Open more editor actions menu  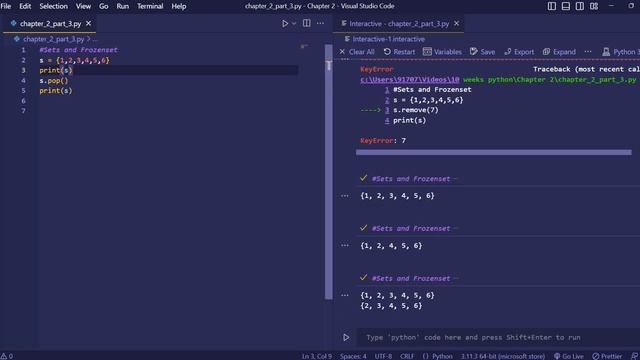click(320, 23)
